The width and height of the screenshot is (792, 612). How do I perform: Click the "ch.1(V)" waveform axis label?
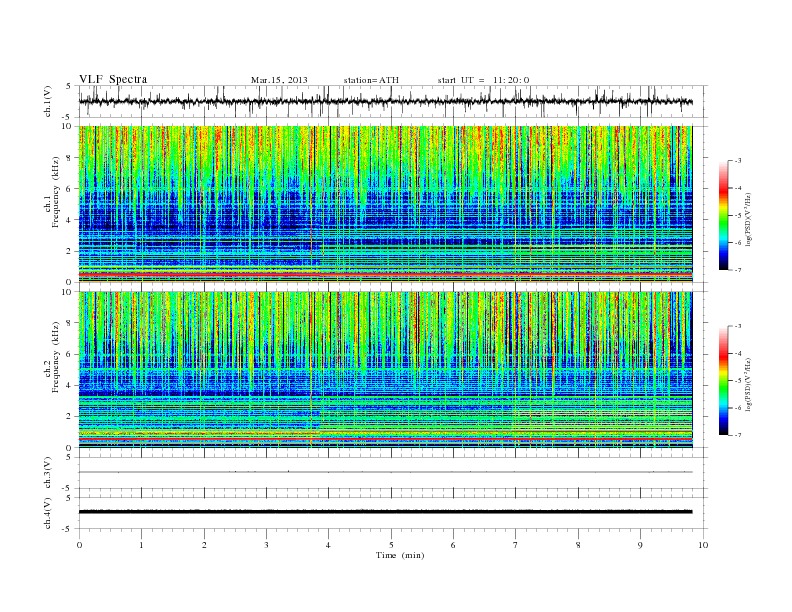[x=48, y=101]
